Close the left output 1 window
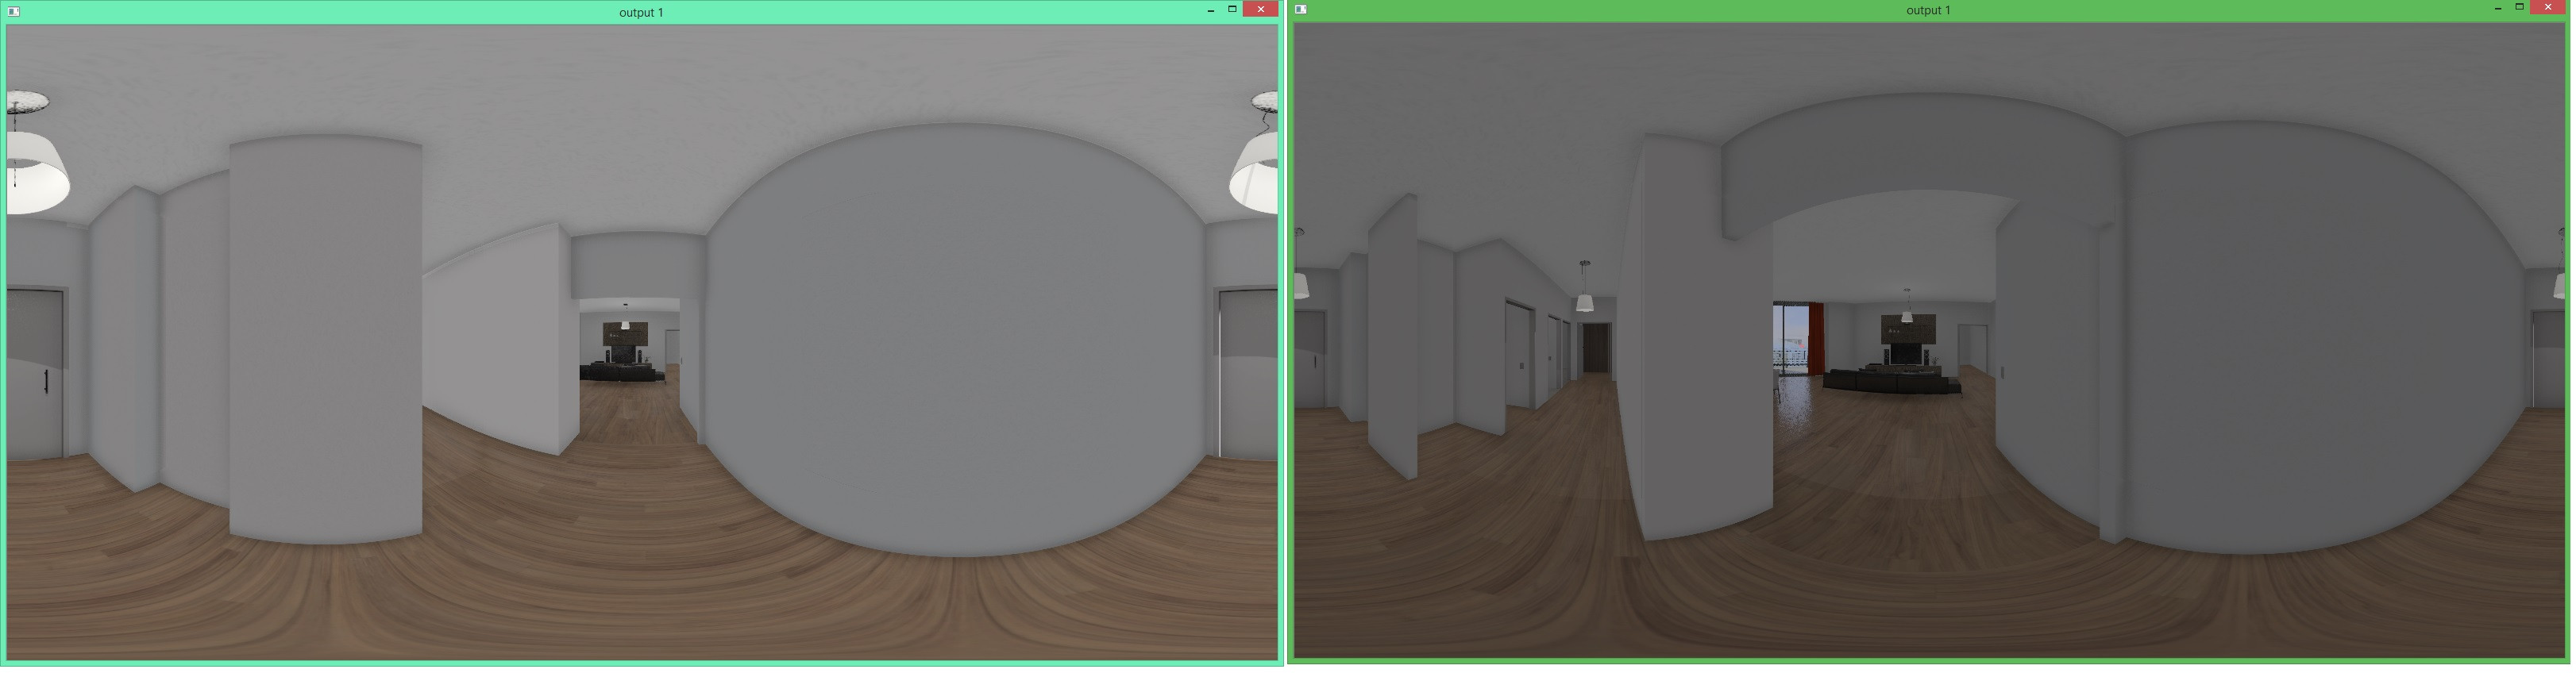Image resolution: width=2576 pixels, height=673 pixels. [x=1260, y=9]
